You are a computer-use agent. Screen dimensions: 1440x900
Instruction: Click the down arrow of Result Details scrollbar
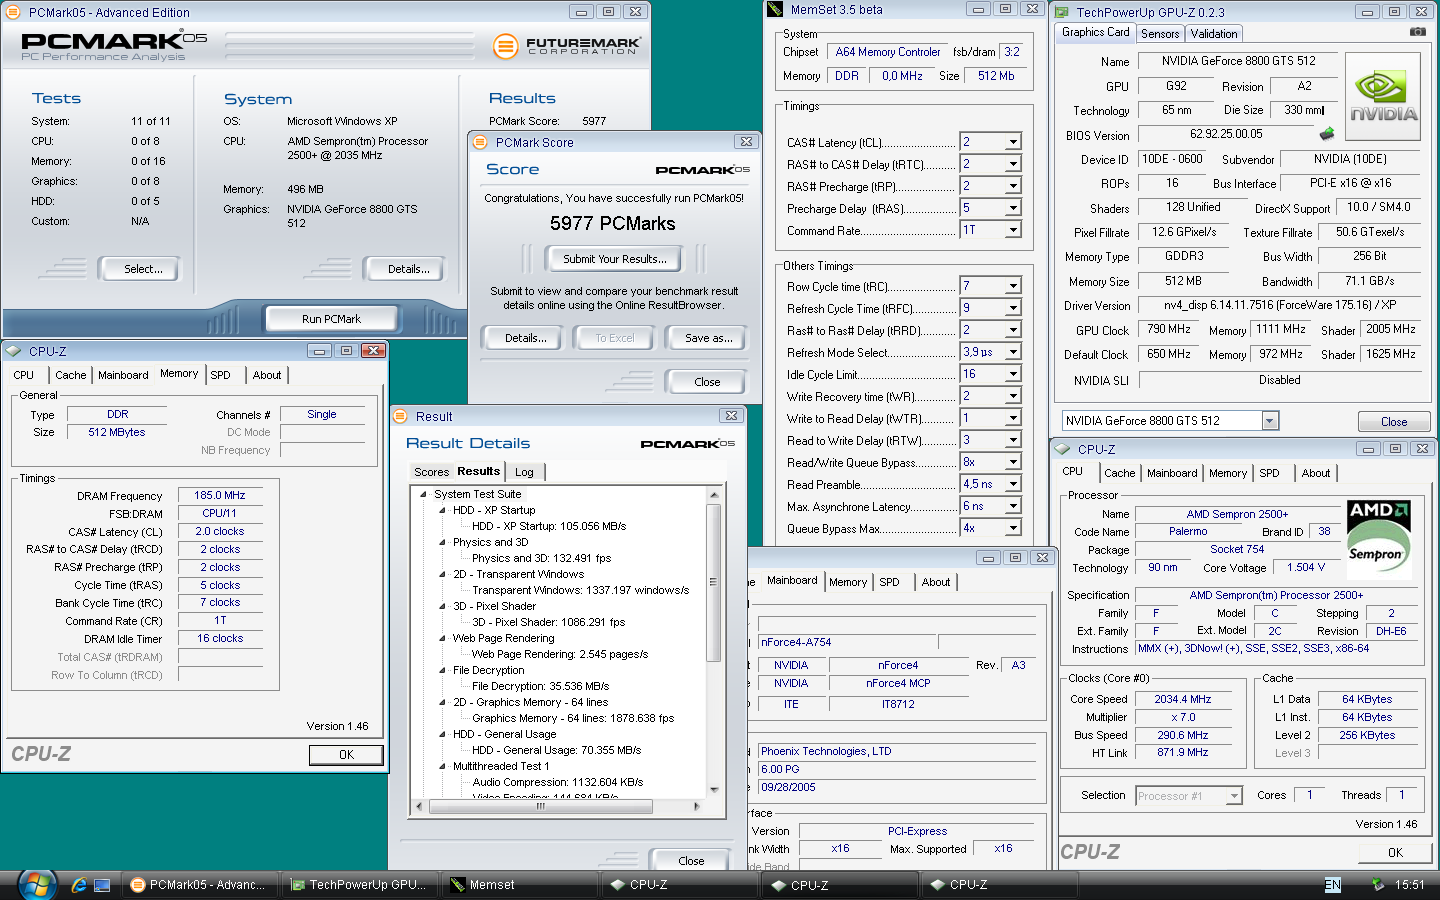[x=714, y=790]
